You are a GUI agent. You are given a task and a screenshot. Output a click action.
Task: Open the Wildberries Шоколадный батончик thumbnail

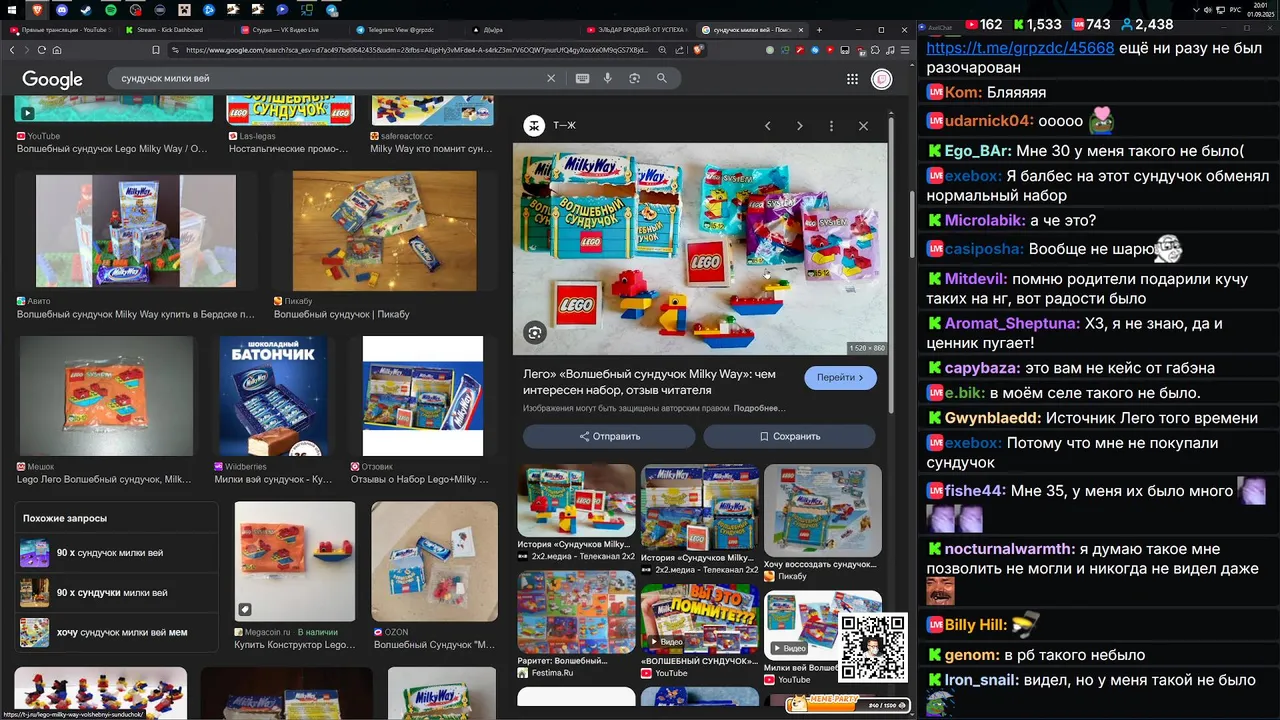273,396
